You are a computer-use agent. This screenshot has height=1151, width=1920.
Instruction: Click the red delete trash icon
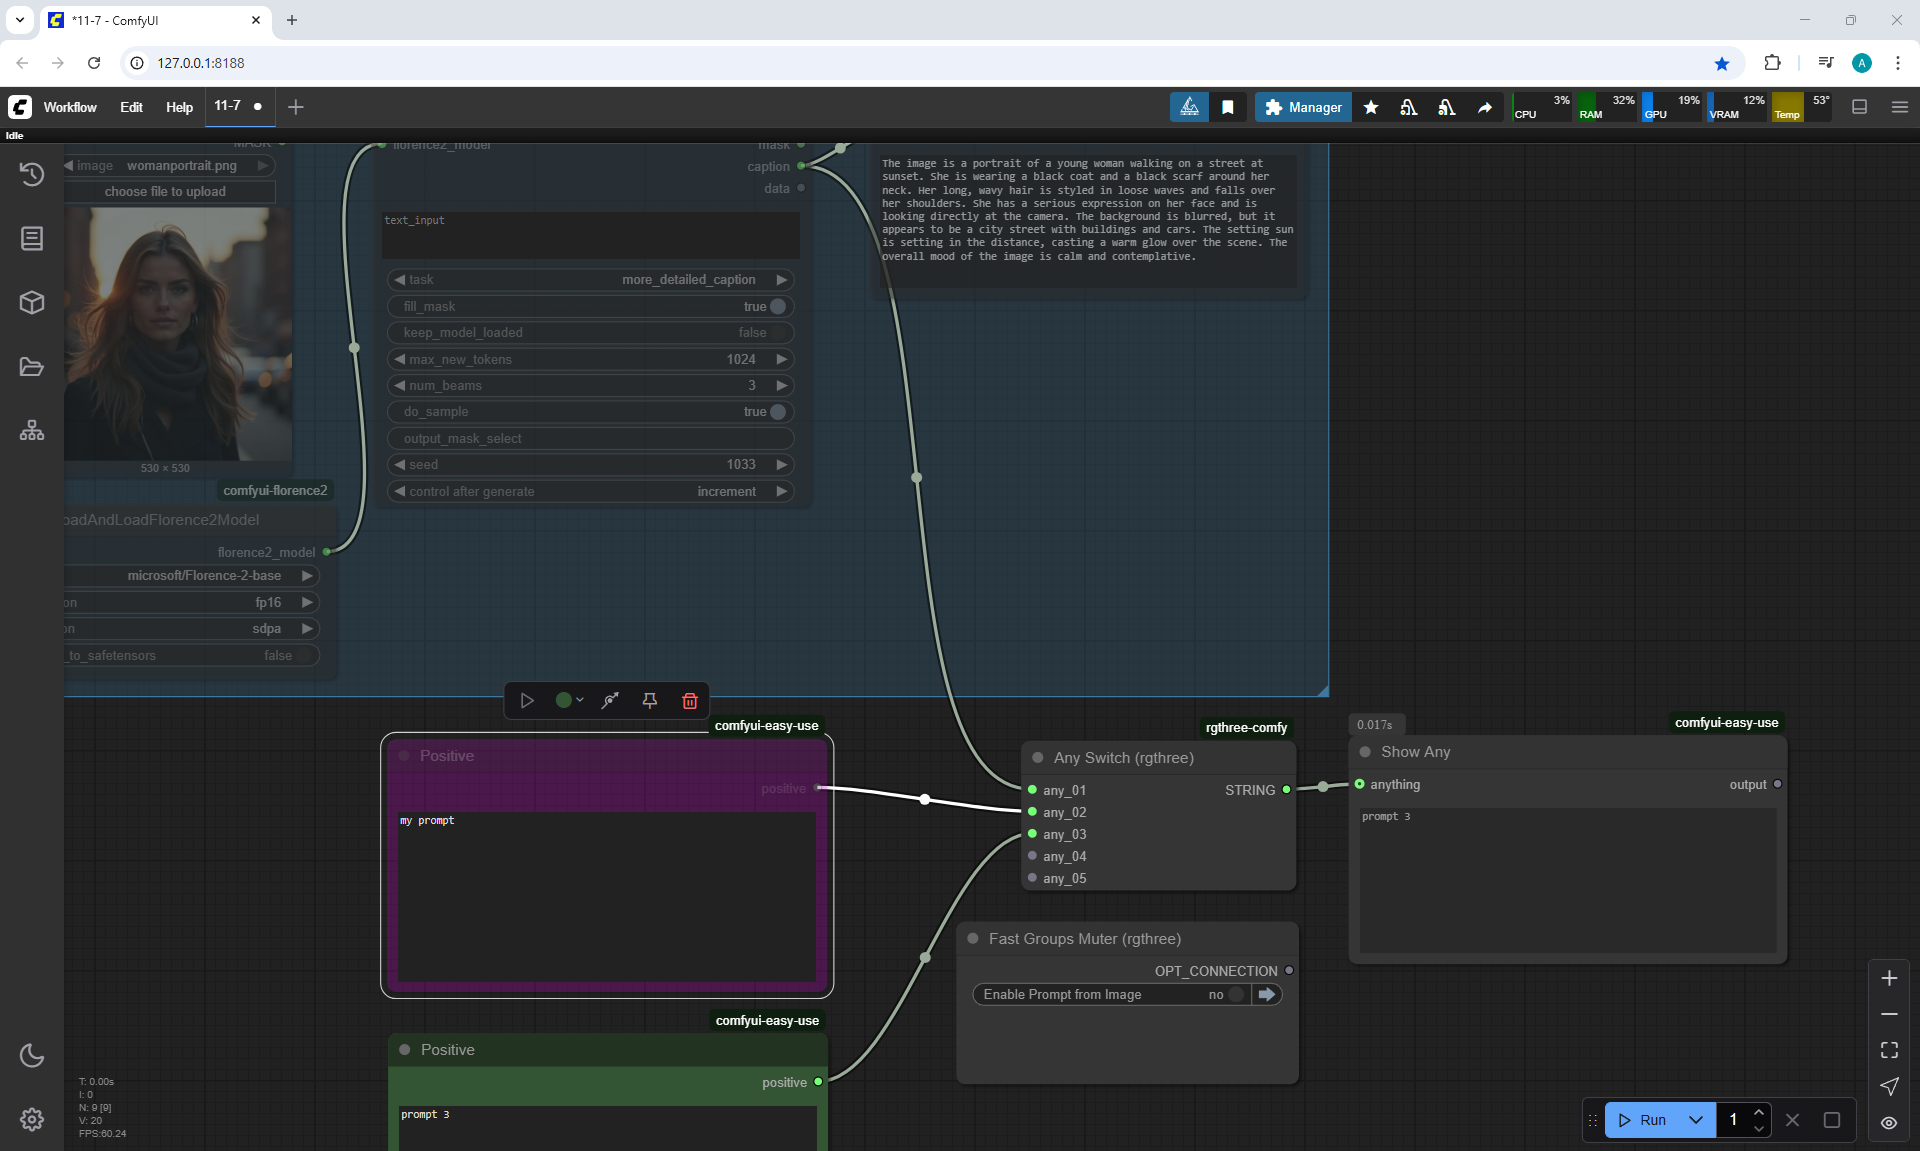coord(689,701)
